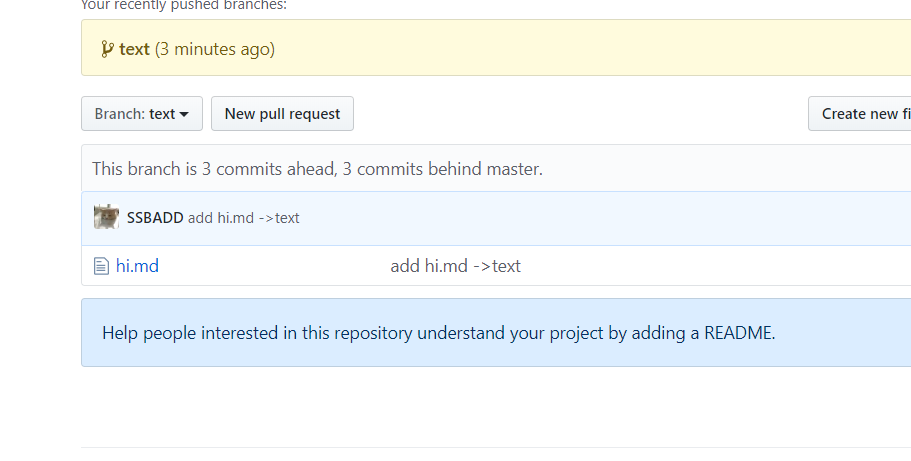The image size is (911, 461).
Task: Click the SSBADD avatar image
Action: pyautogui.click(x=106, y=217)
